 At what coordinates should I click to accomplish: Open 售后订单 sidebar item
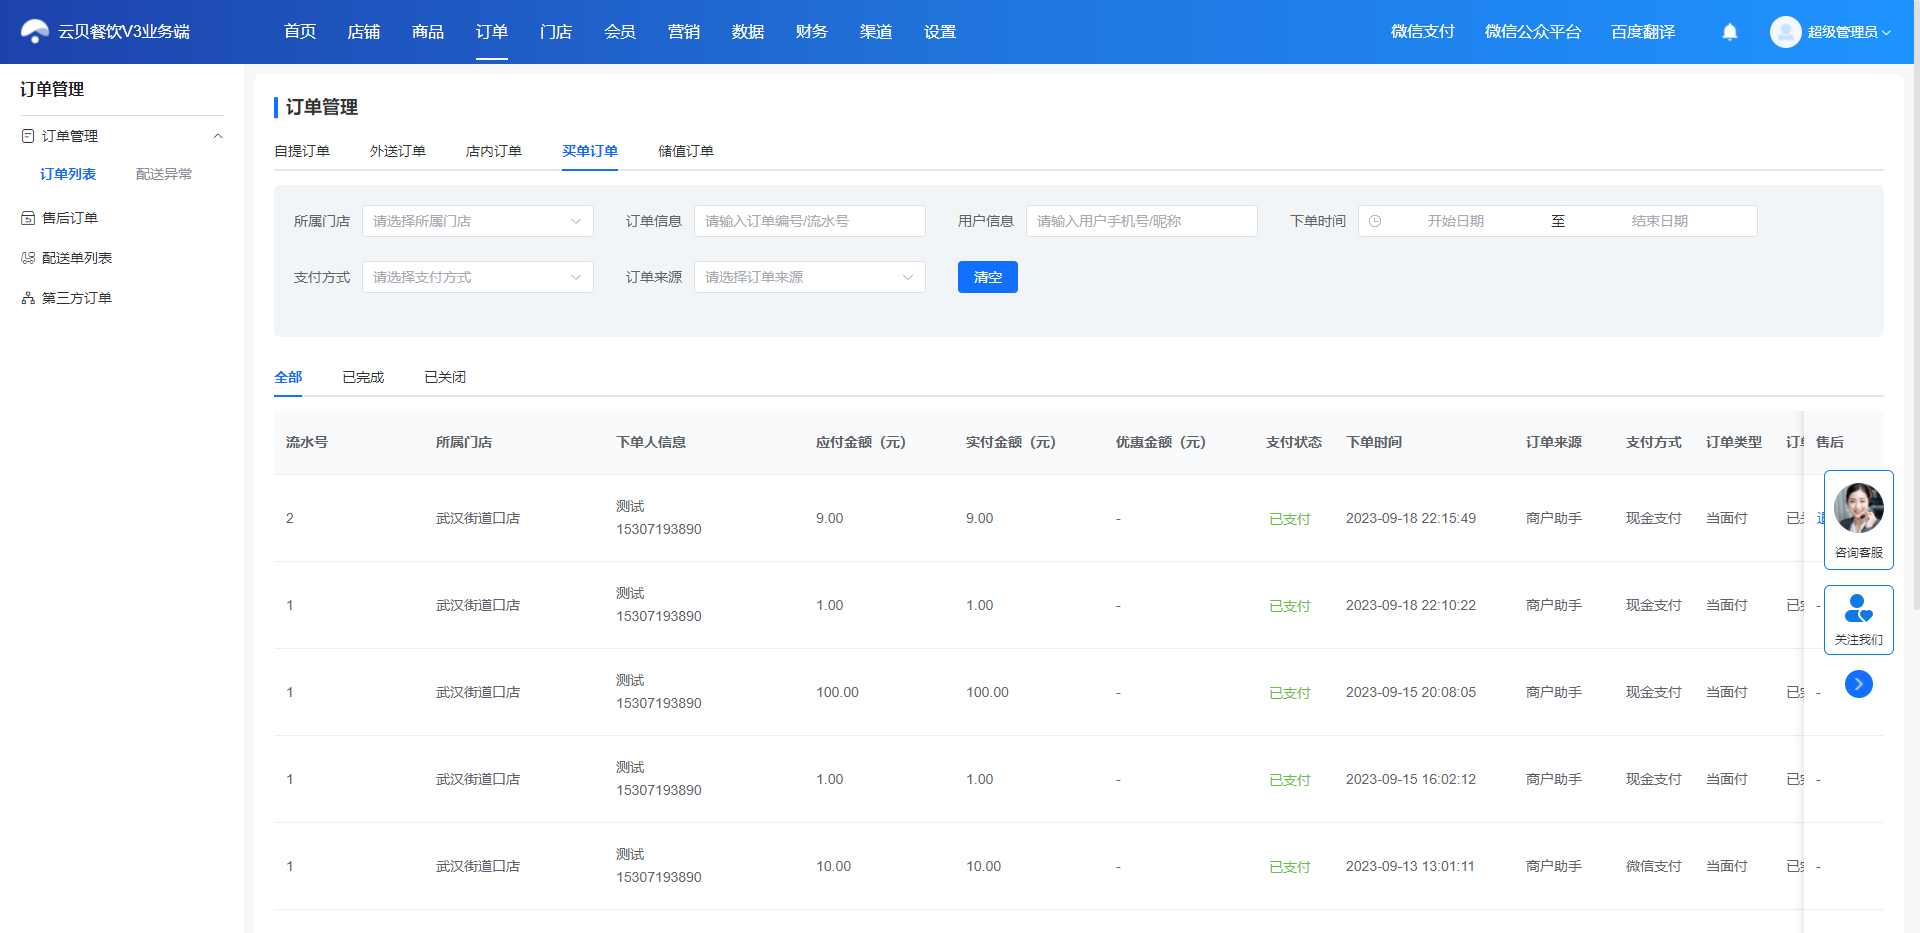[70, 218]
